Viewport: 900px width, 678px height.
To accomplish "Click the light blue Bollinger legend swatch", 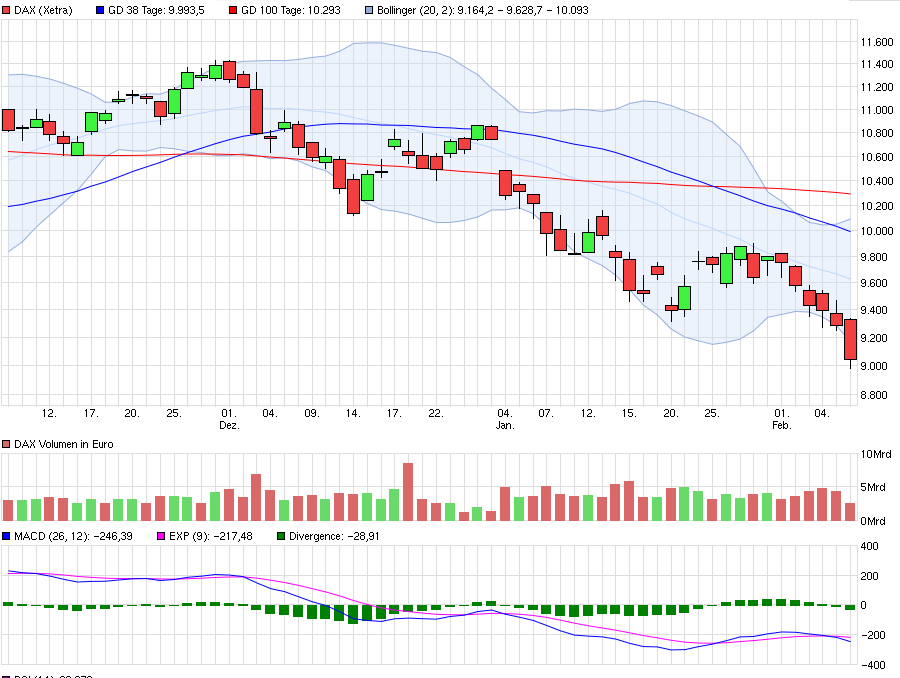I will (x=369, y=10).
